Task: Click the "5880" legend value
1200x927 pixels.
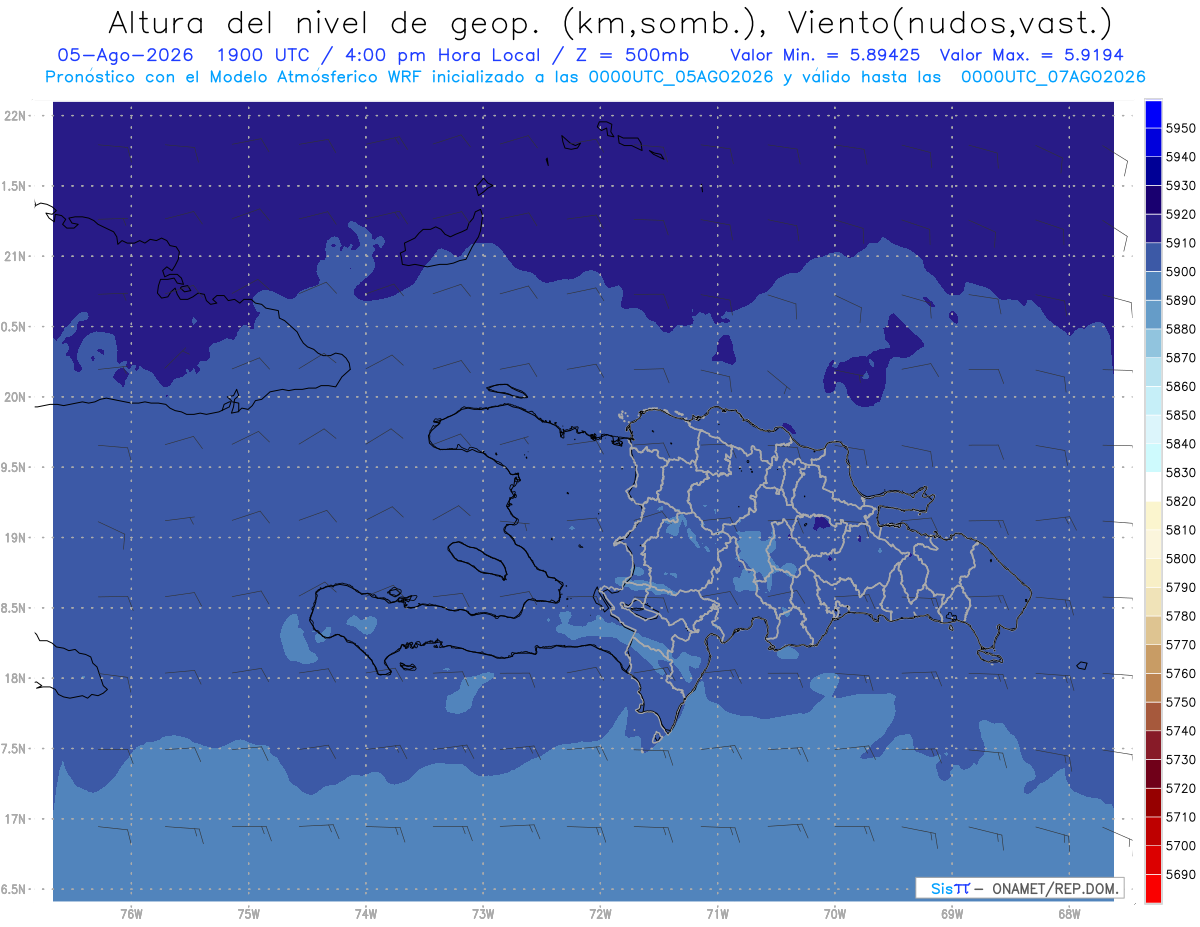Action: 1180,329
